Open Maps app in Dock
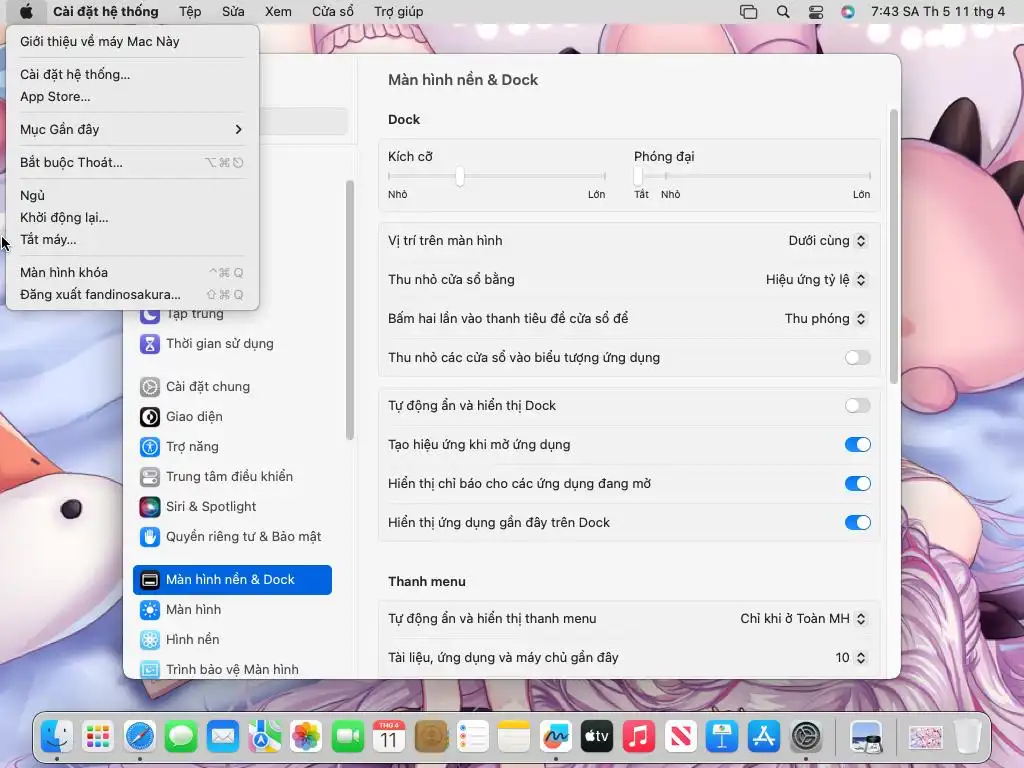This screenshot has height=768, width=1024. [264, 737]
